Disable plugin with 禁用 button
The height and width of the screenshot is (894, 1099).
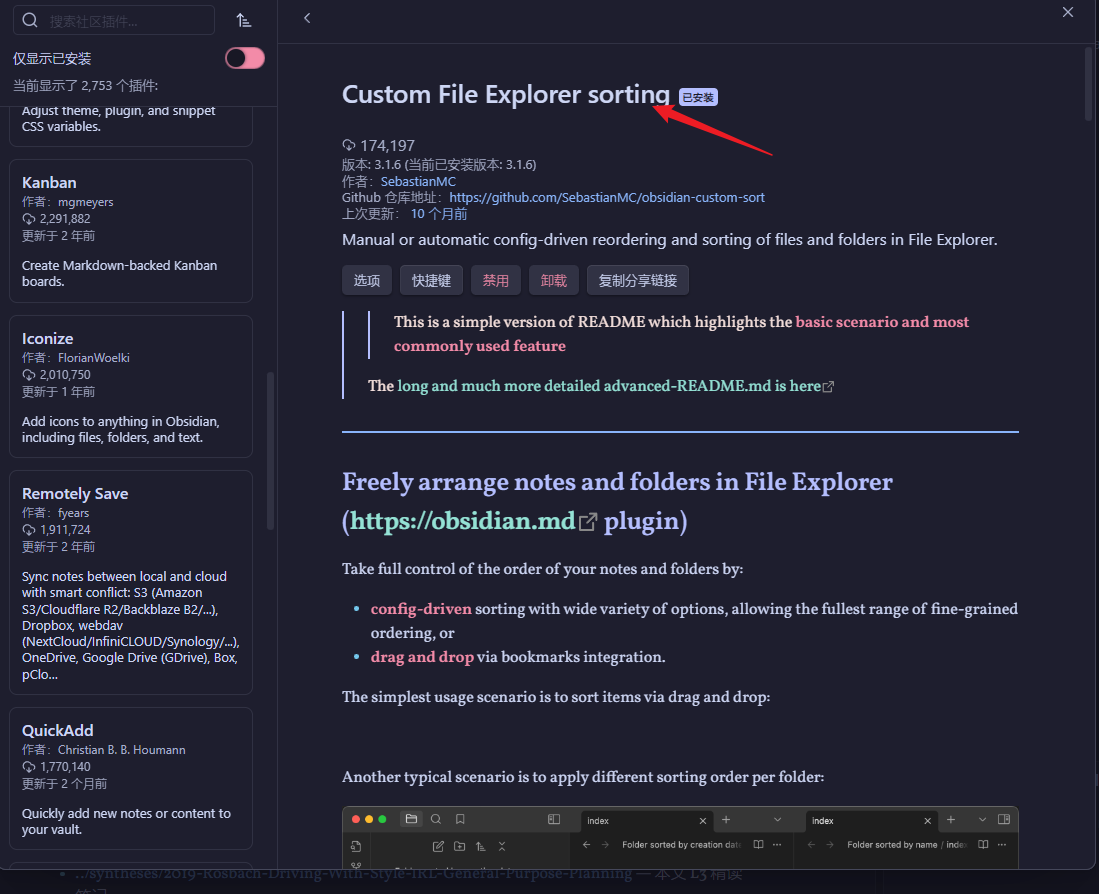point(496,280)
